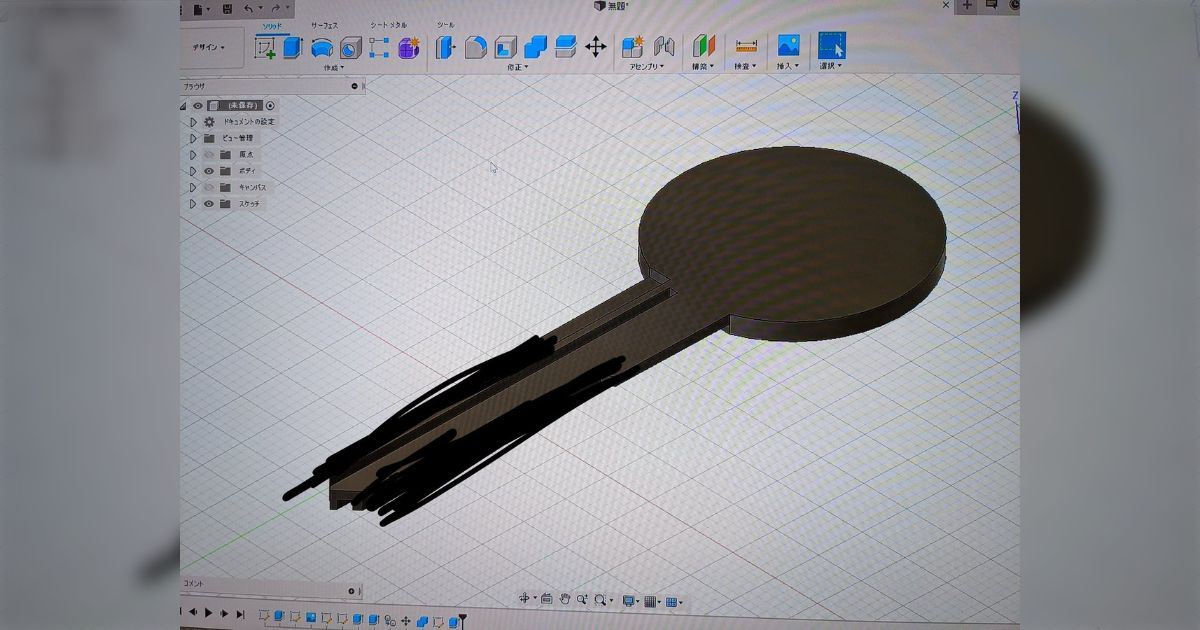Show the 原点 folder via its eye icon

click(209, 155)
